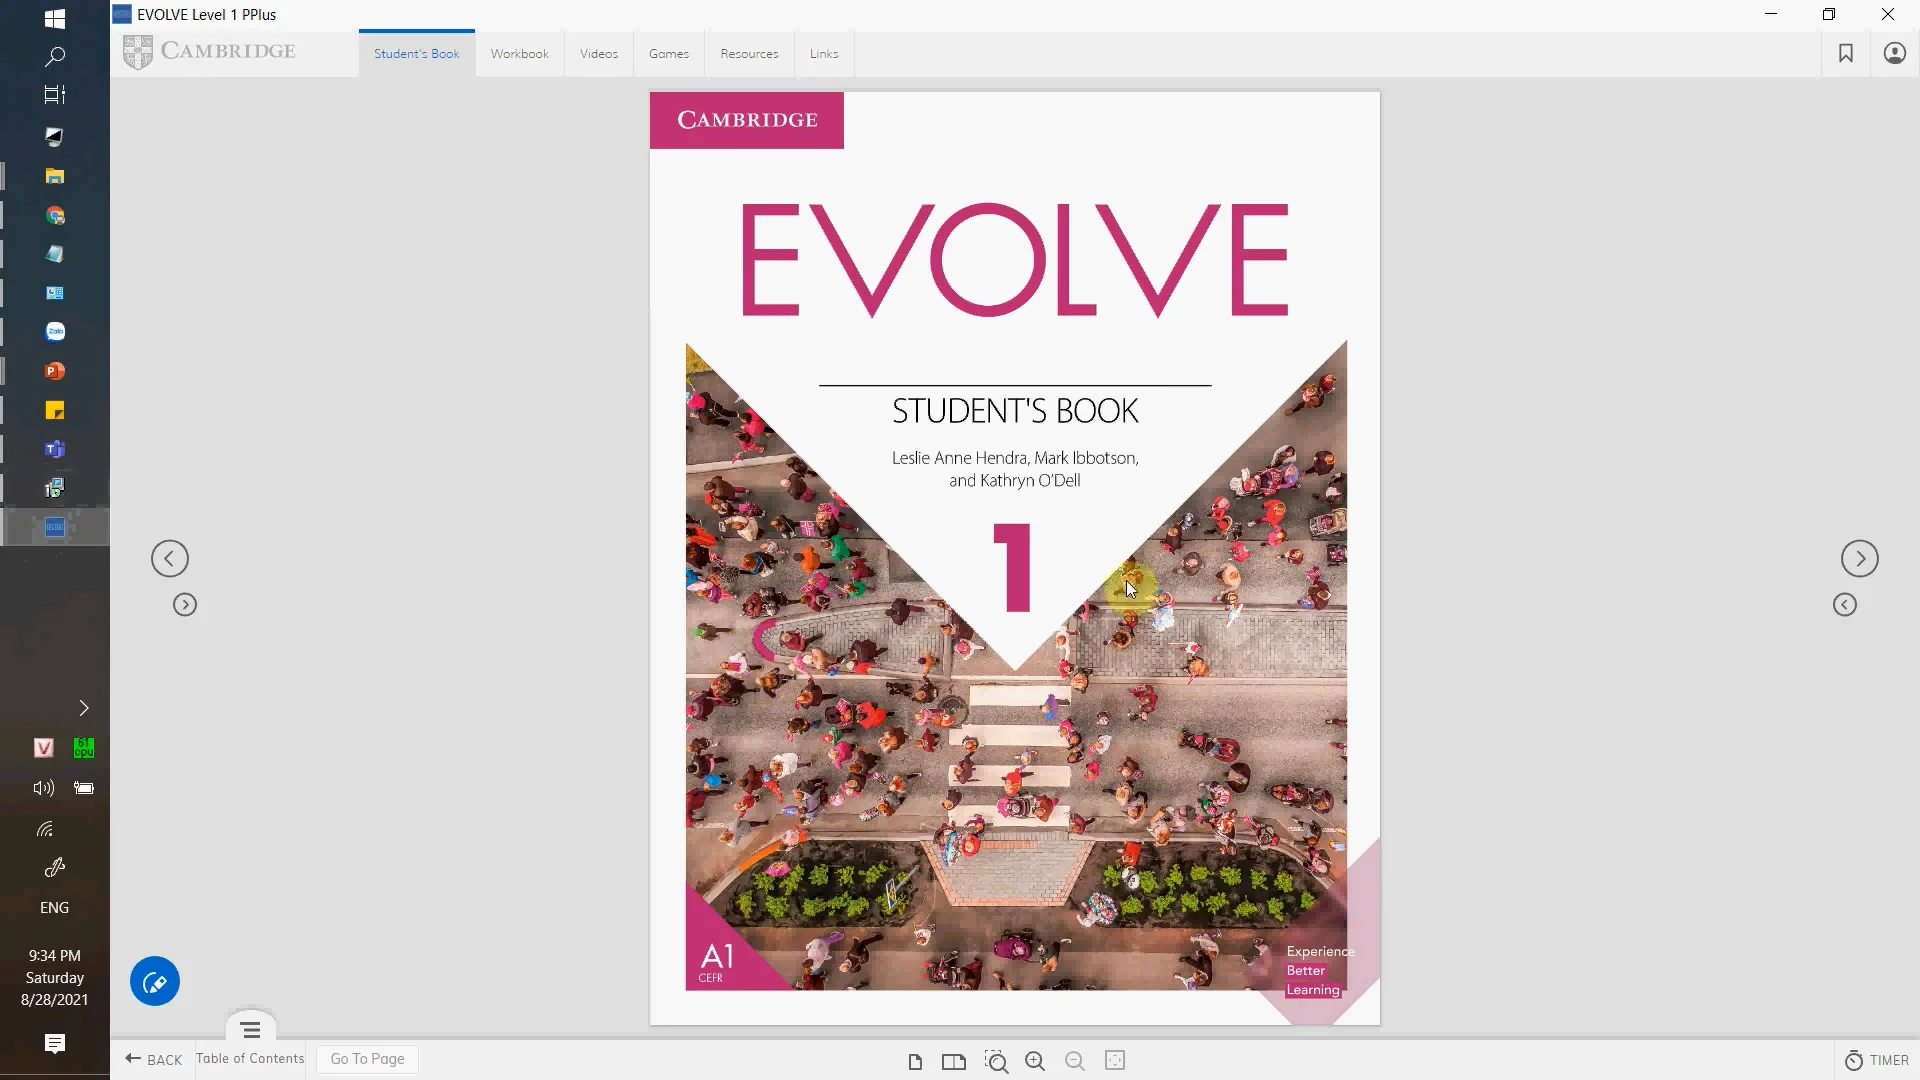Image resolution: width=1920 pixels, height=1080 pixels.
Task: Click the Go To Page field
Action: point(366,1059)
